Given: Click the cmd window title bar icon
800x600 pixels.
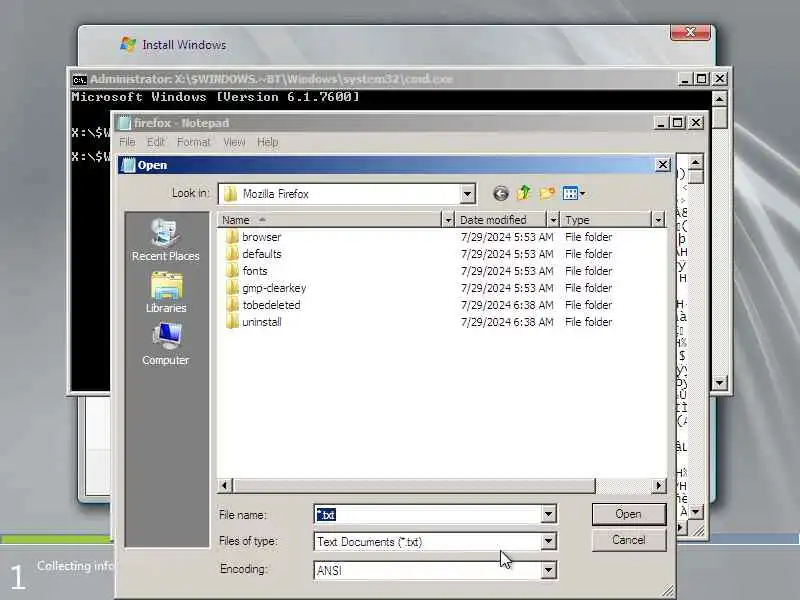Looking at the screenshot, I should pyautogui.click(x=79, y=80).
